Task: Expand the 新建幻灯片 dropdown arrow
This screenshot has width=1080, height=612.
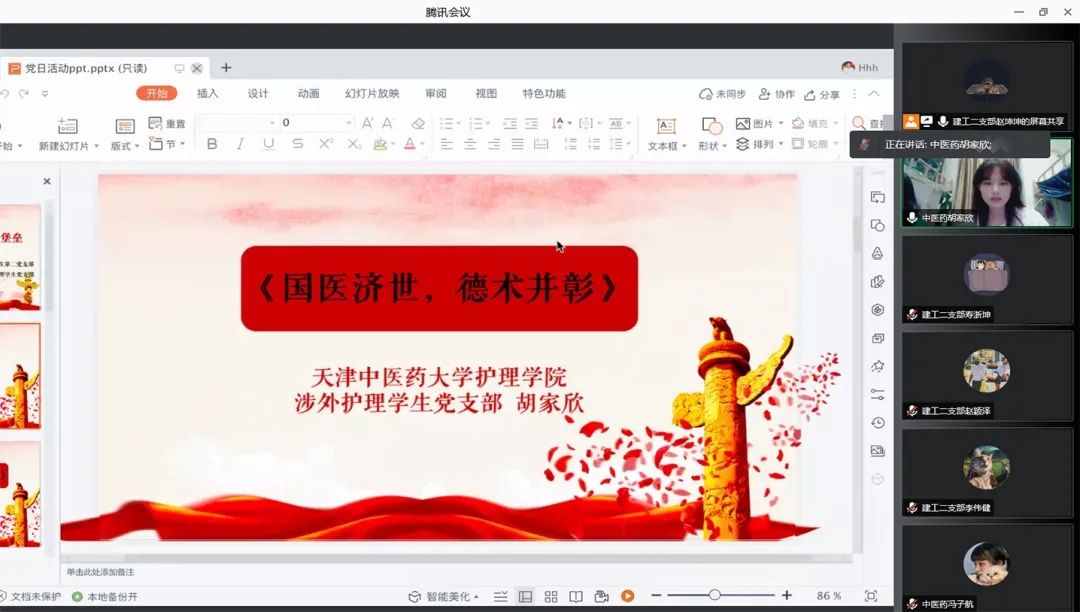Action: (x=96, y=146)
